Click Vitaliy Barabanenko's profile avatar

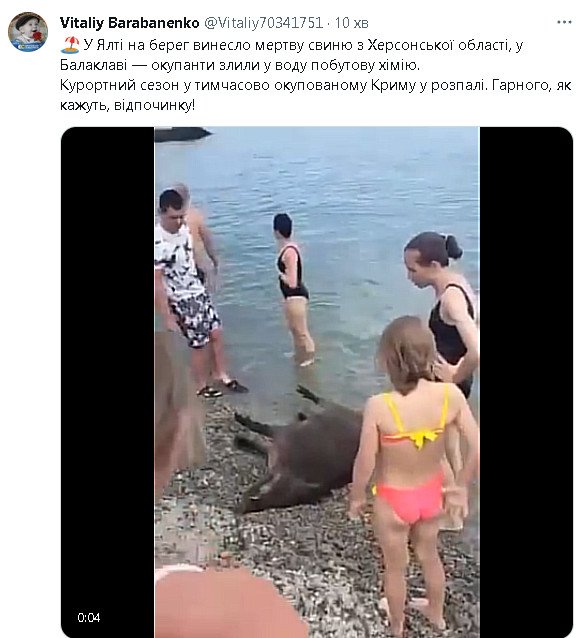[28, 32]
